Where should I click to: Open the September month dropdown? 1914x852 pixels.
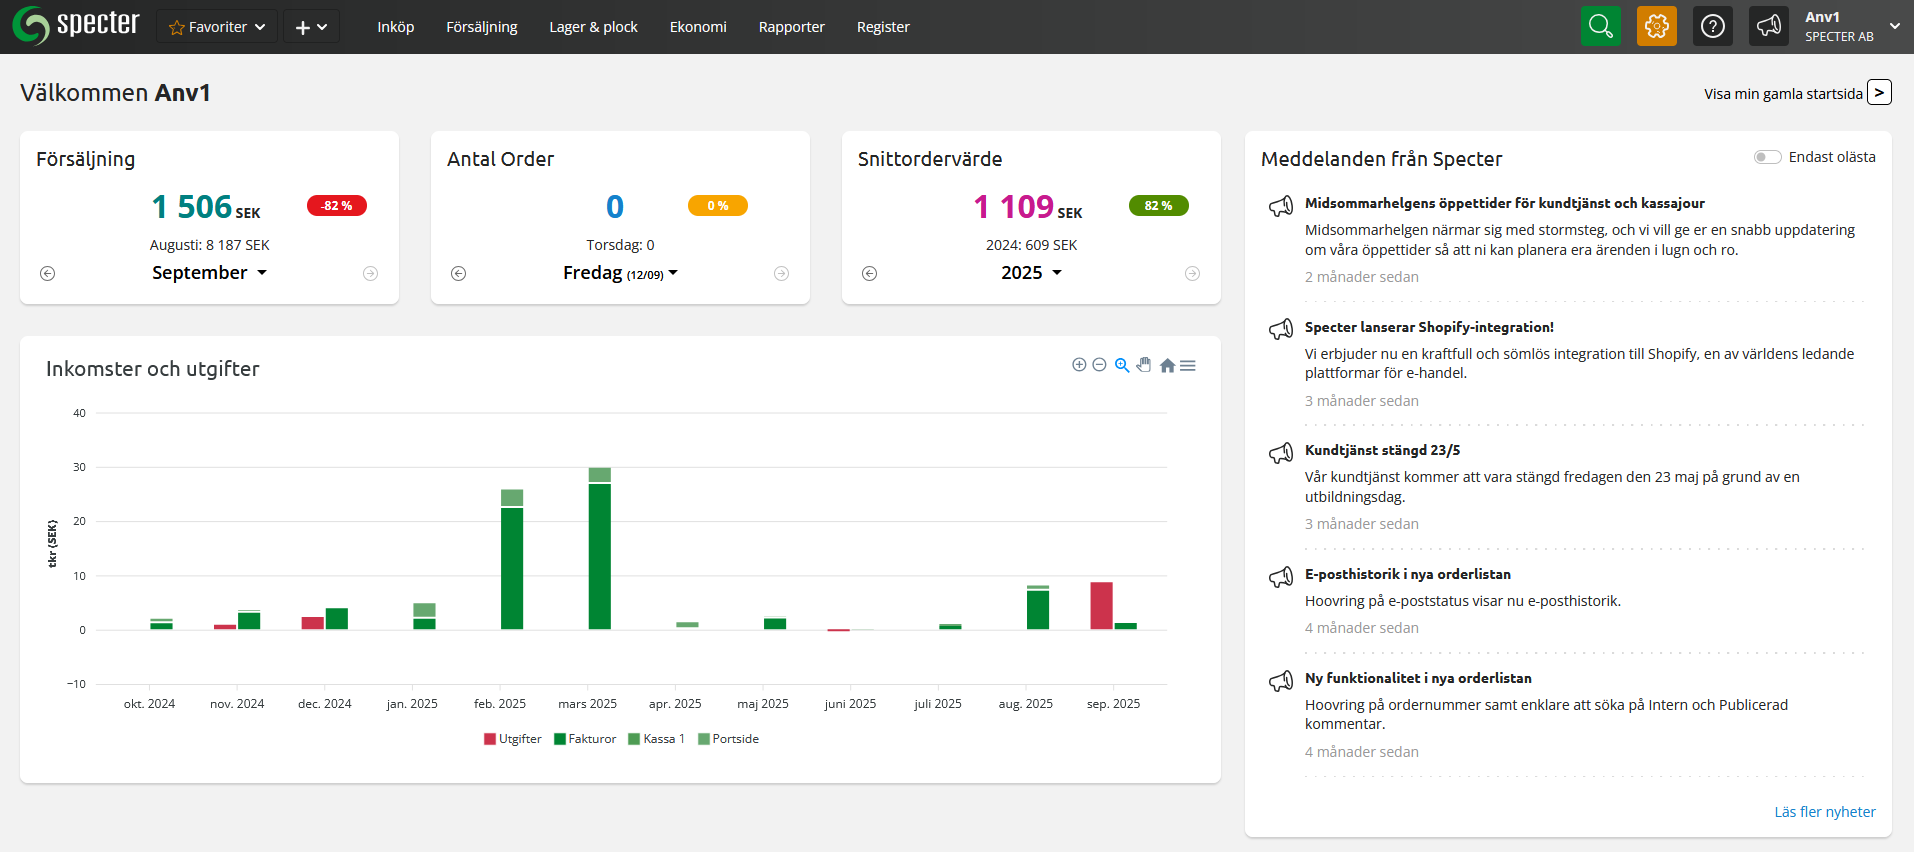[x=209, y=273]
